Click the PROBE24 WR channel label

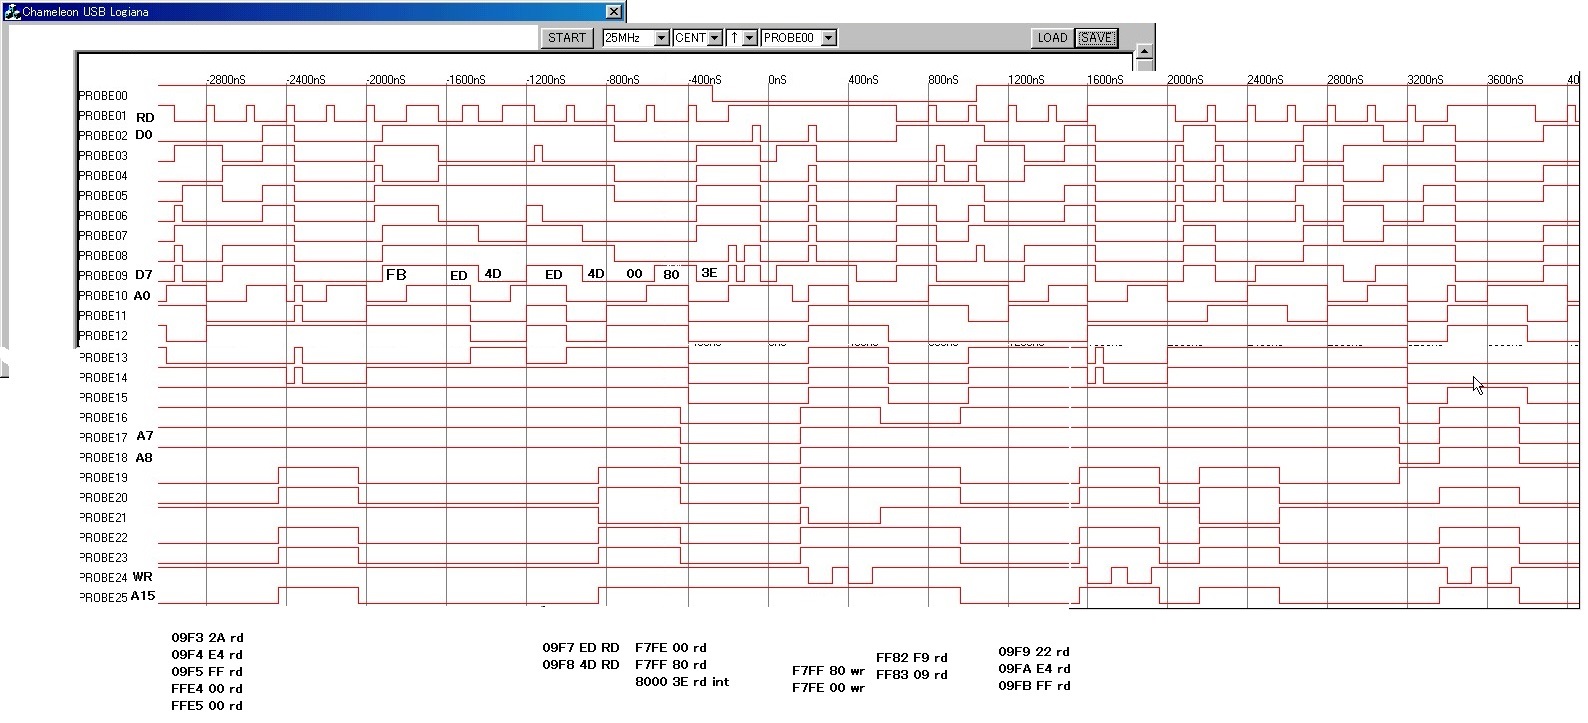[115, 577]
